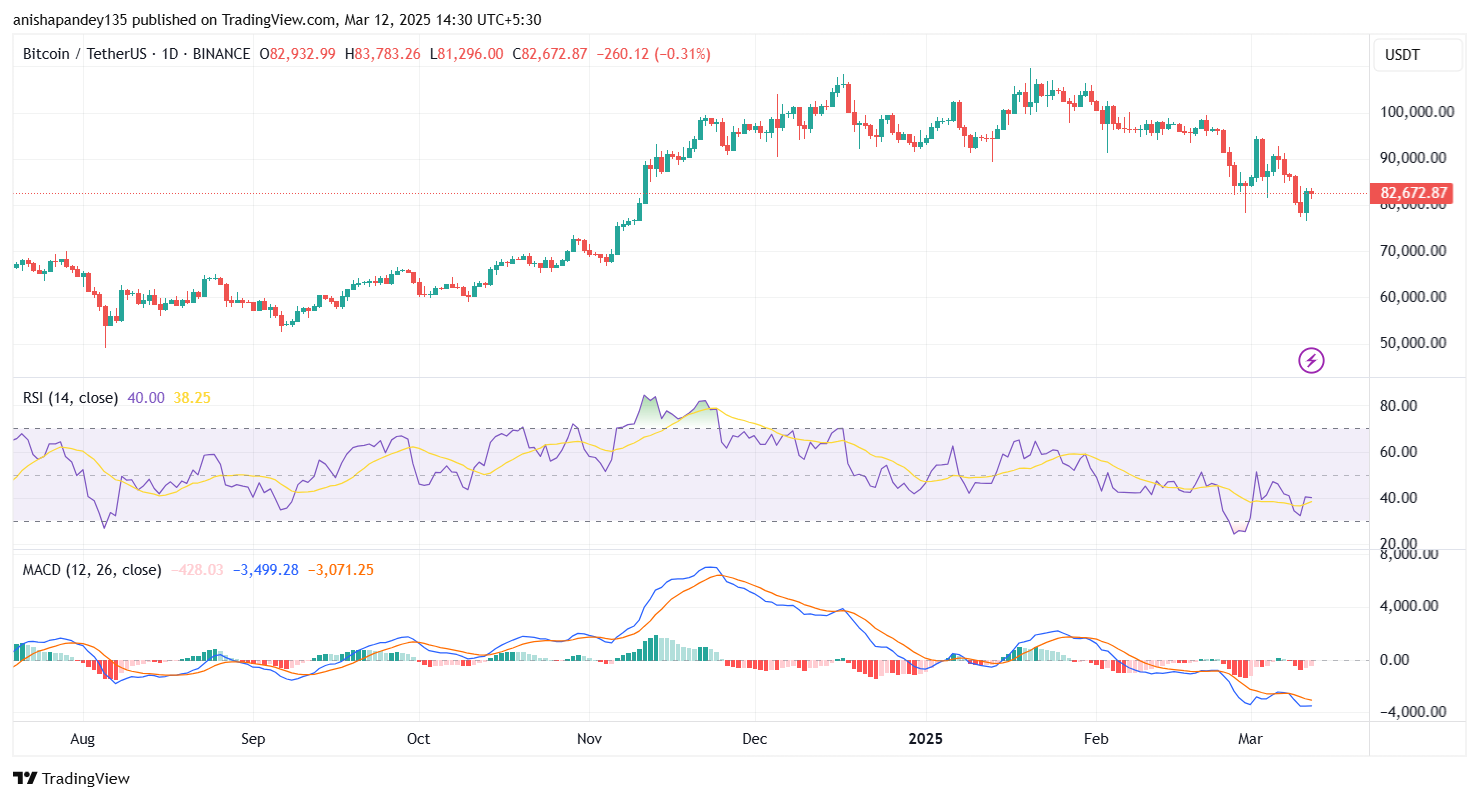Click the 100,000.00 price scale label
1479x800 pixels.
pyautogui.click(x=1416, y=112)
